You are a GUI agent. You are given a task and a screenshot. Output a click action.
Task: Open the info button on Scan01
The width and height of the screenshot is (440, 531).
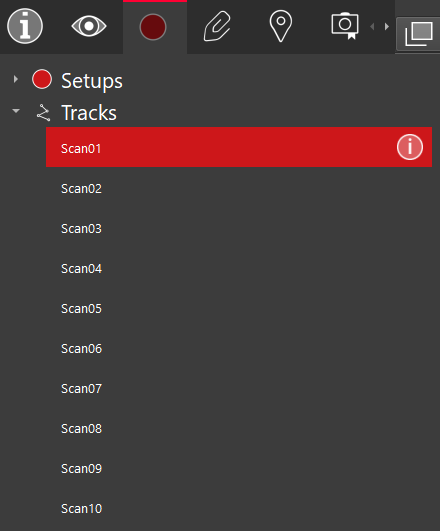click(x=410, y=147)
